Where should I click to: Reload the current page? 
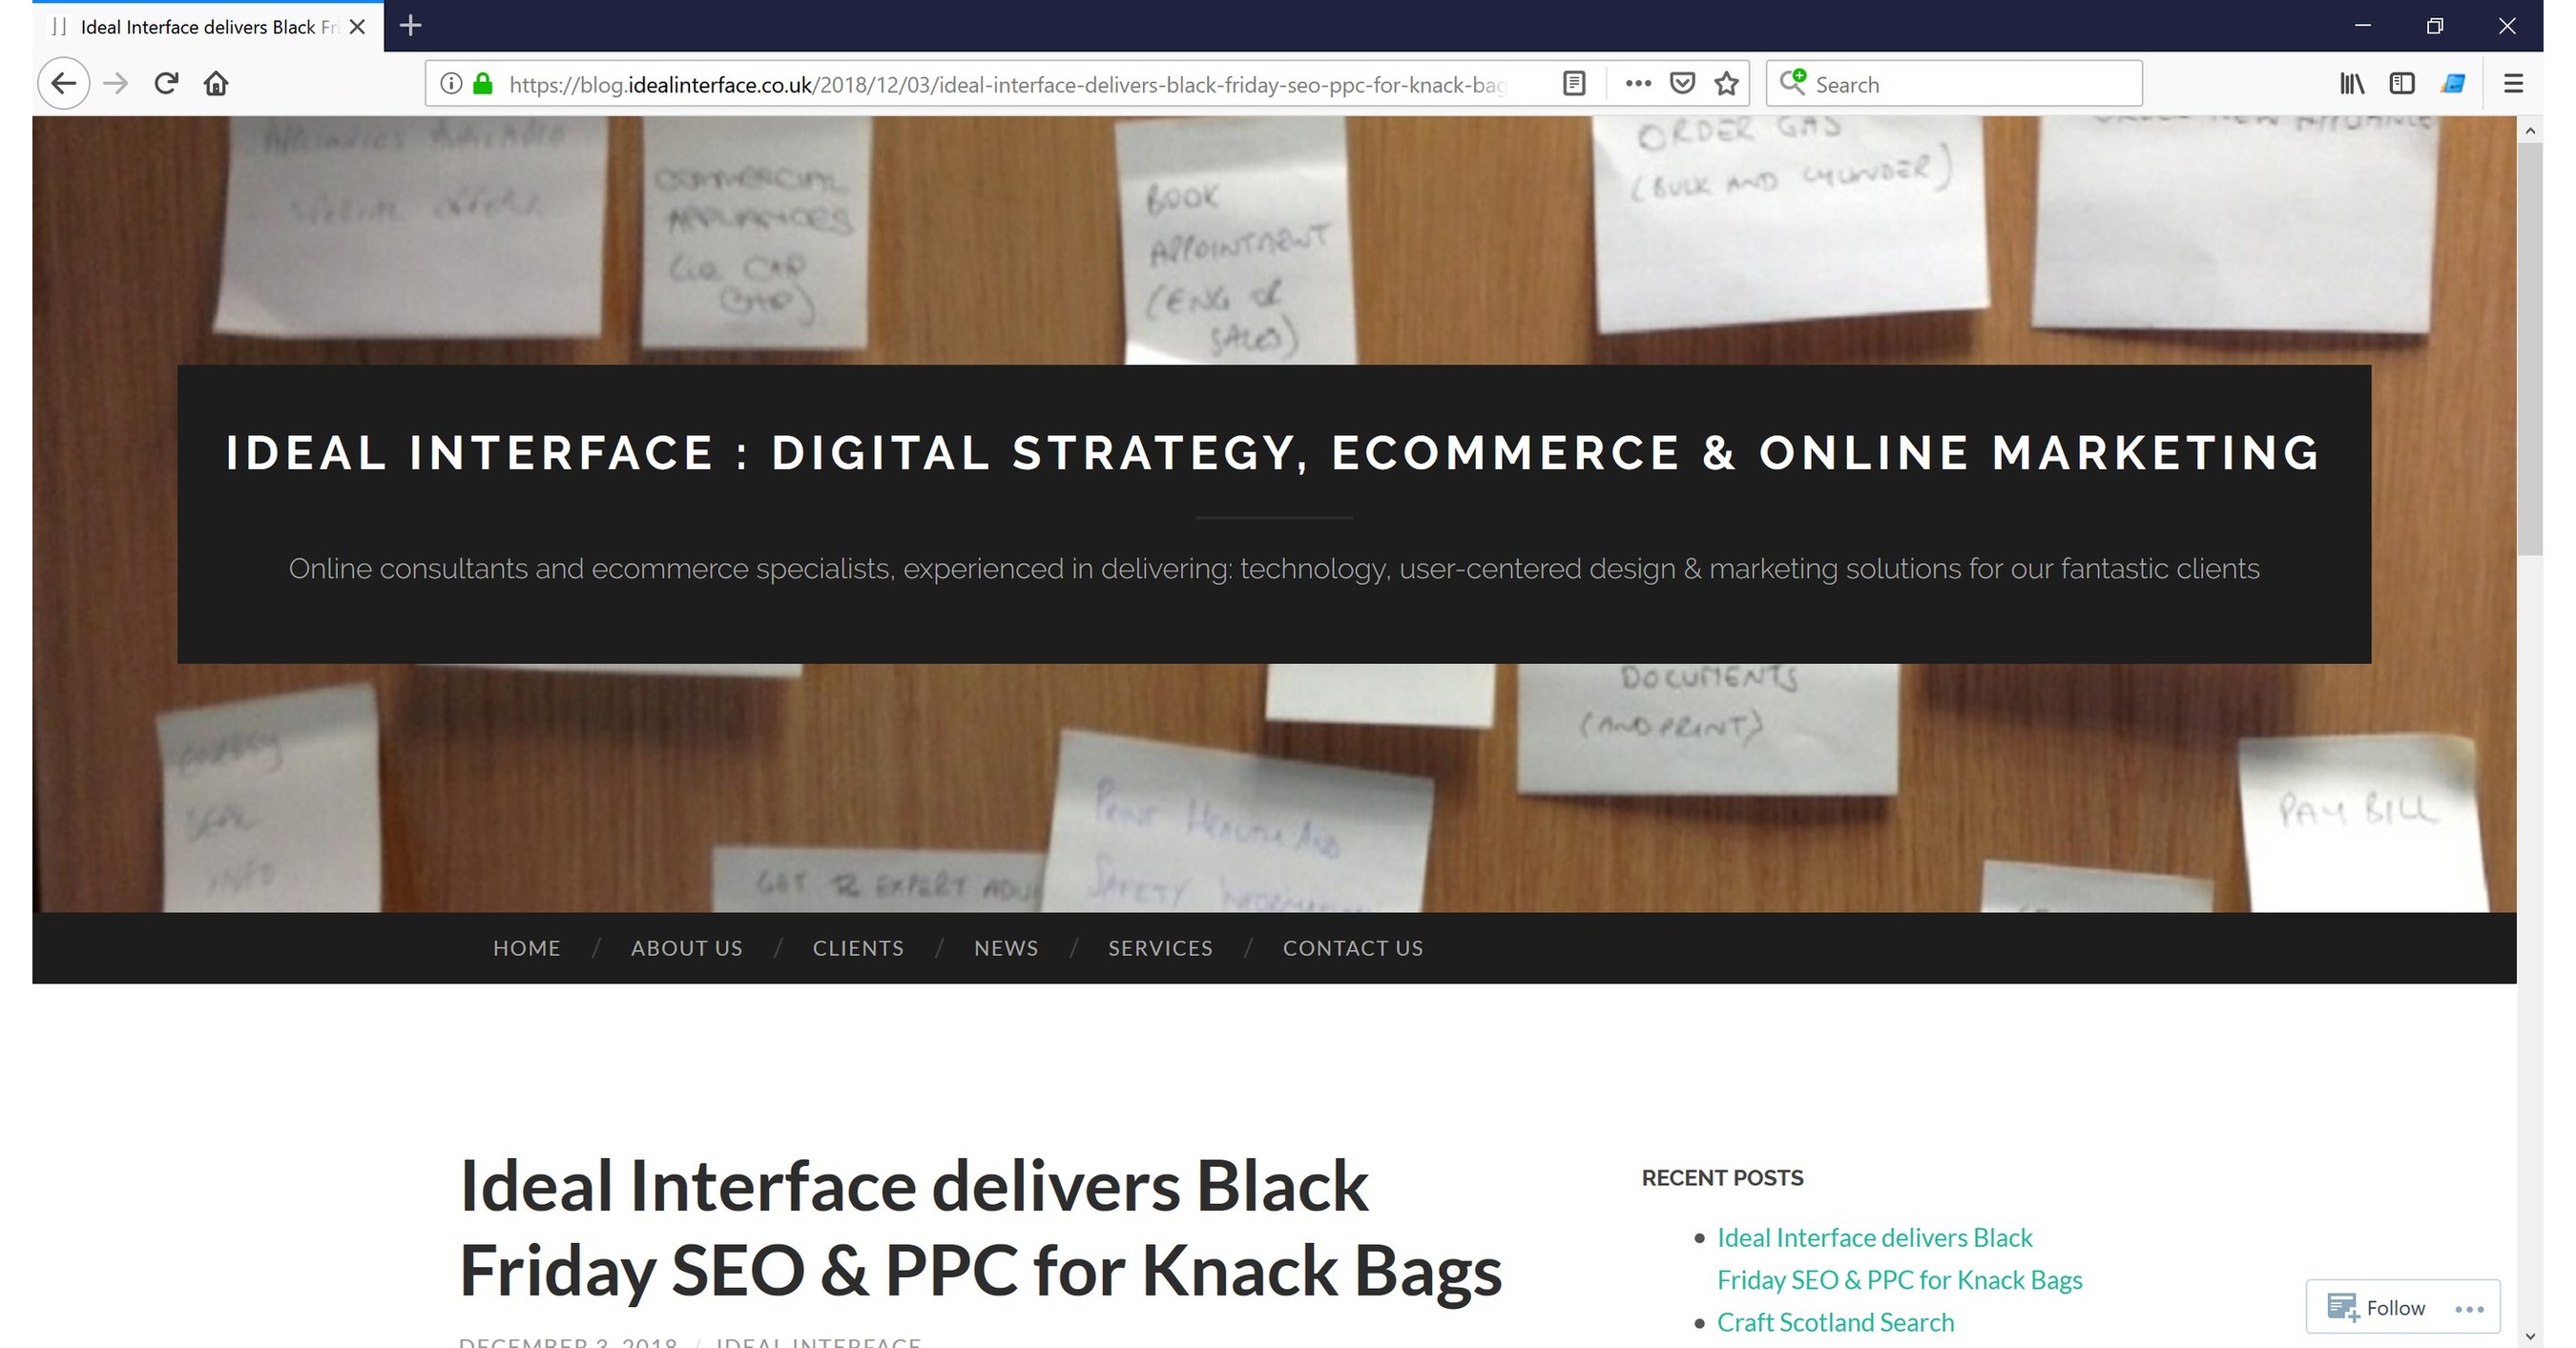(166, 84)
